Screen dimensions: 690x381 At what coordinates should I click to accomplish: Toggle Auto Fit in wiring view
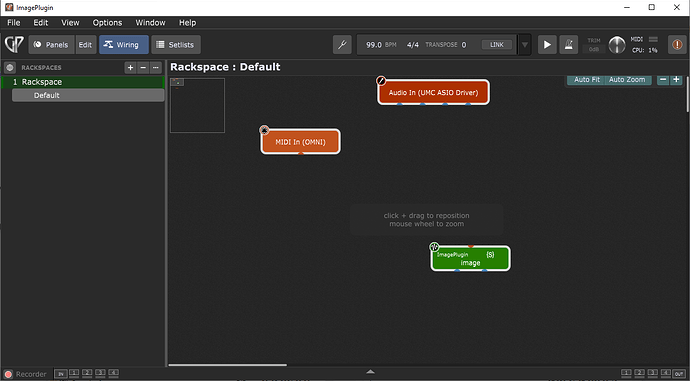click(x=587, y=80)
